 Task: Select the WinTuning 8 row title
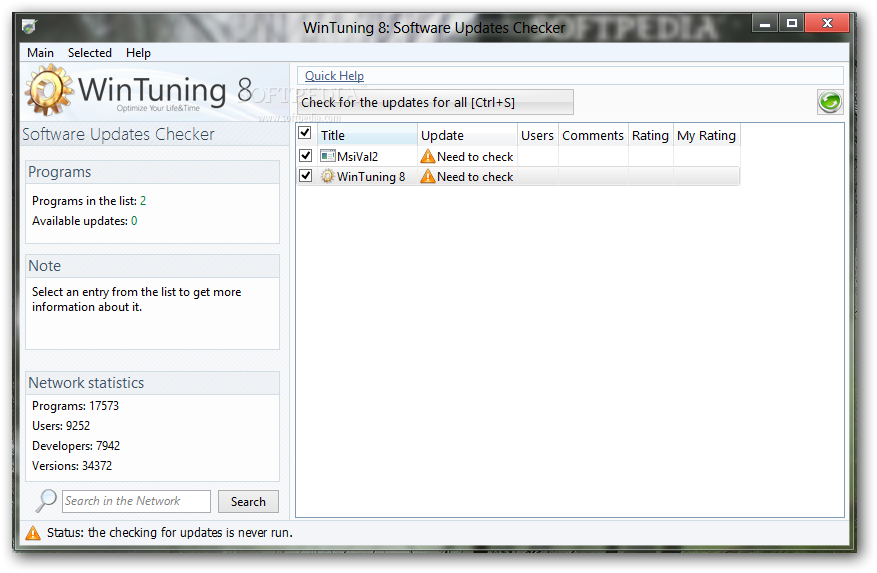tap(371, 177)
